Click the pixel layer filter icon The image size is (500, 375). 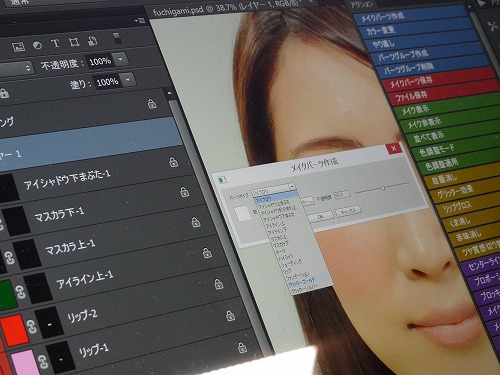pyautogui.click(x=18, y=47)
